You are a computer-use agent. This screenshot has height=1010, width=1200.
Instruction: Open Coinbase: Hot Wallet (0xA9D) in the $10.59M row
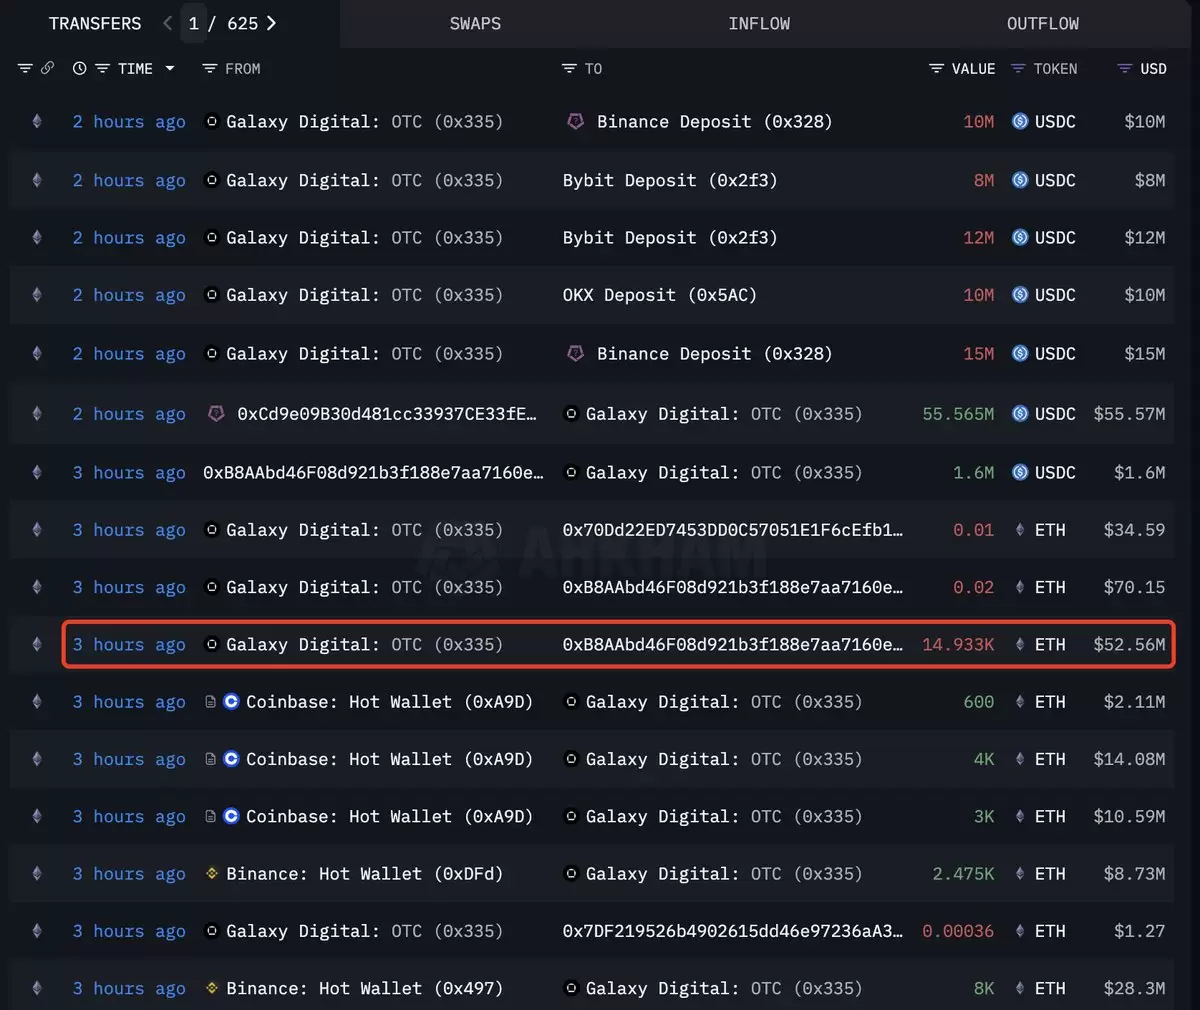coord(389,816)
